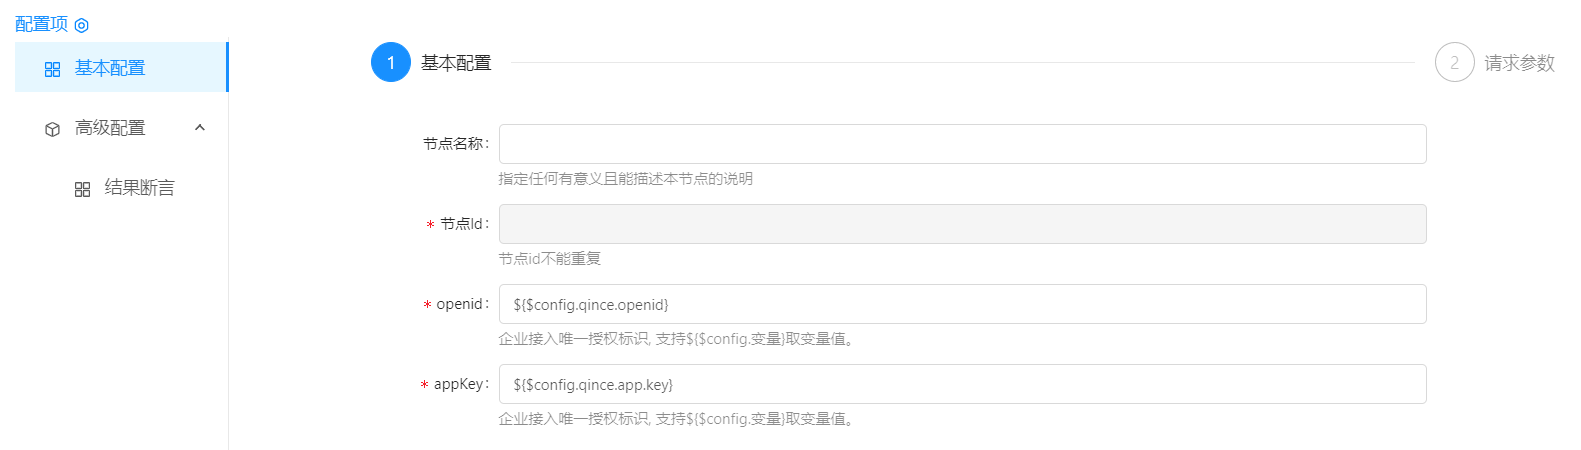Image resolution: width=1581 pixels, height=450 pixels.
Task: Click the greyed-out 节点Id field
Action: 962,224
